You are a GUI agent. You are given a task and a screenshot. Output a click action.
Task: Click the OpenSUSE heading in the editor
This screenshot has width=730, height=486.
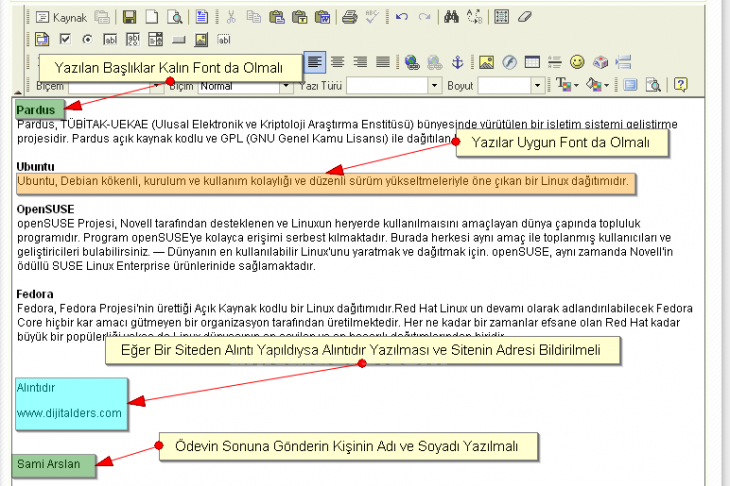pos(45,209)
